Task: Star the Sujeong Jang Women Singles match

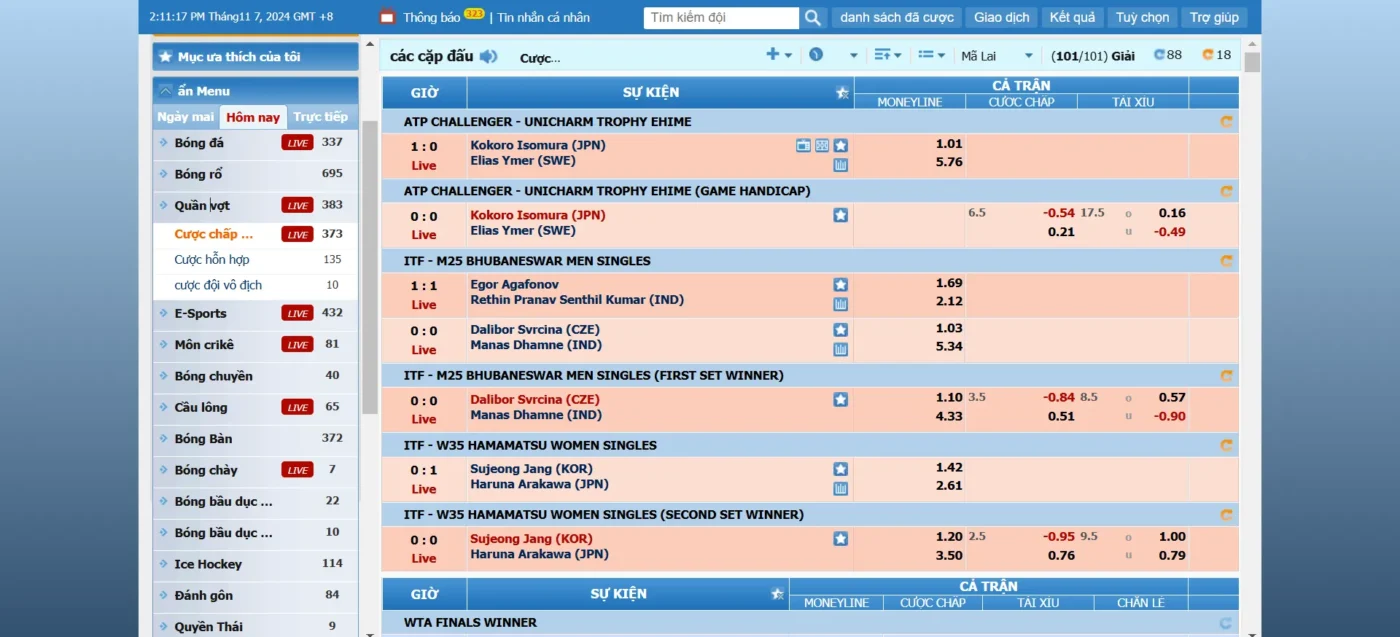Action: [x=841, y=469]
